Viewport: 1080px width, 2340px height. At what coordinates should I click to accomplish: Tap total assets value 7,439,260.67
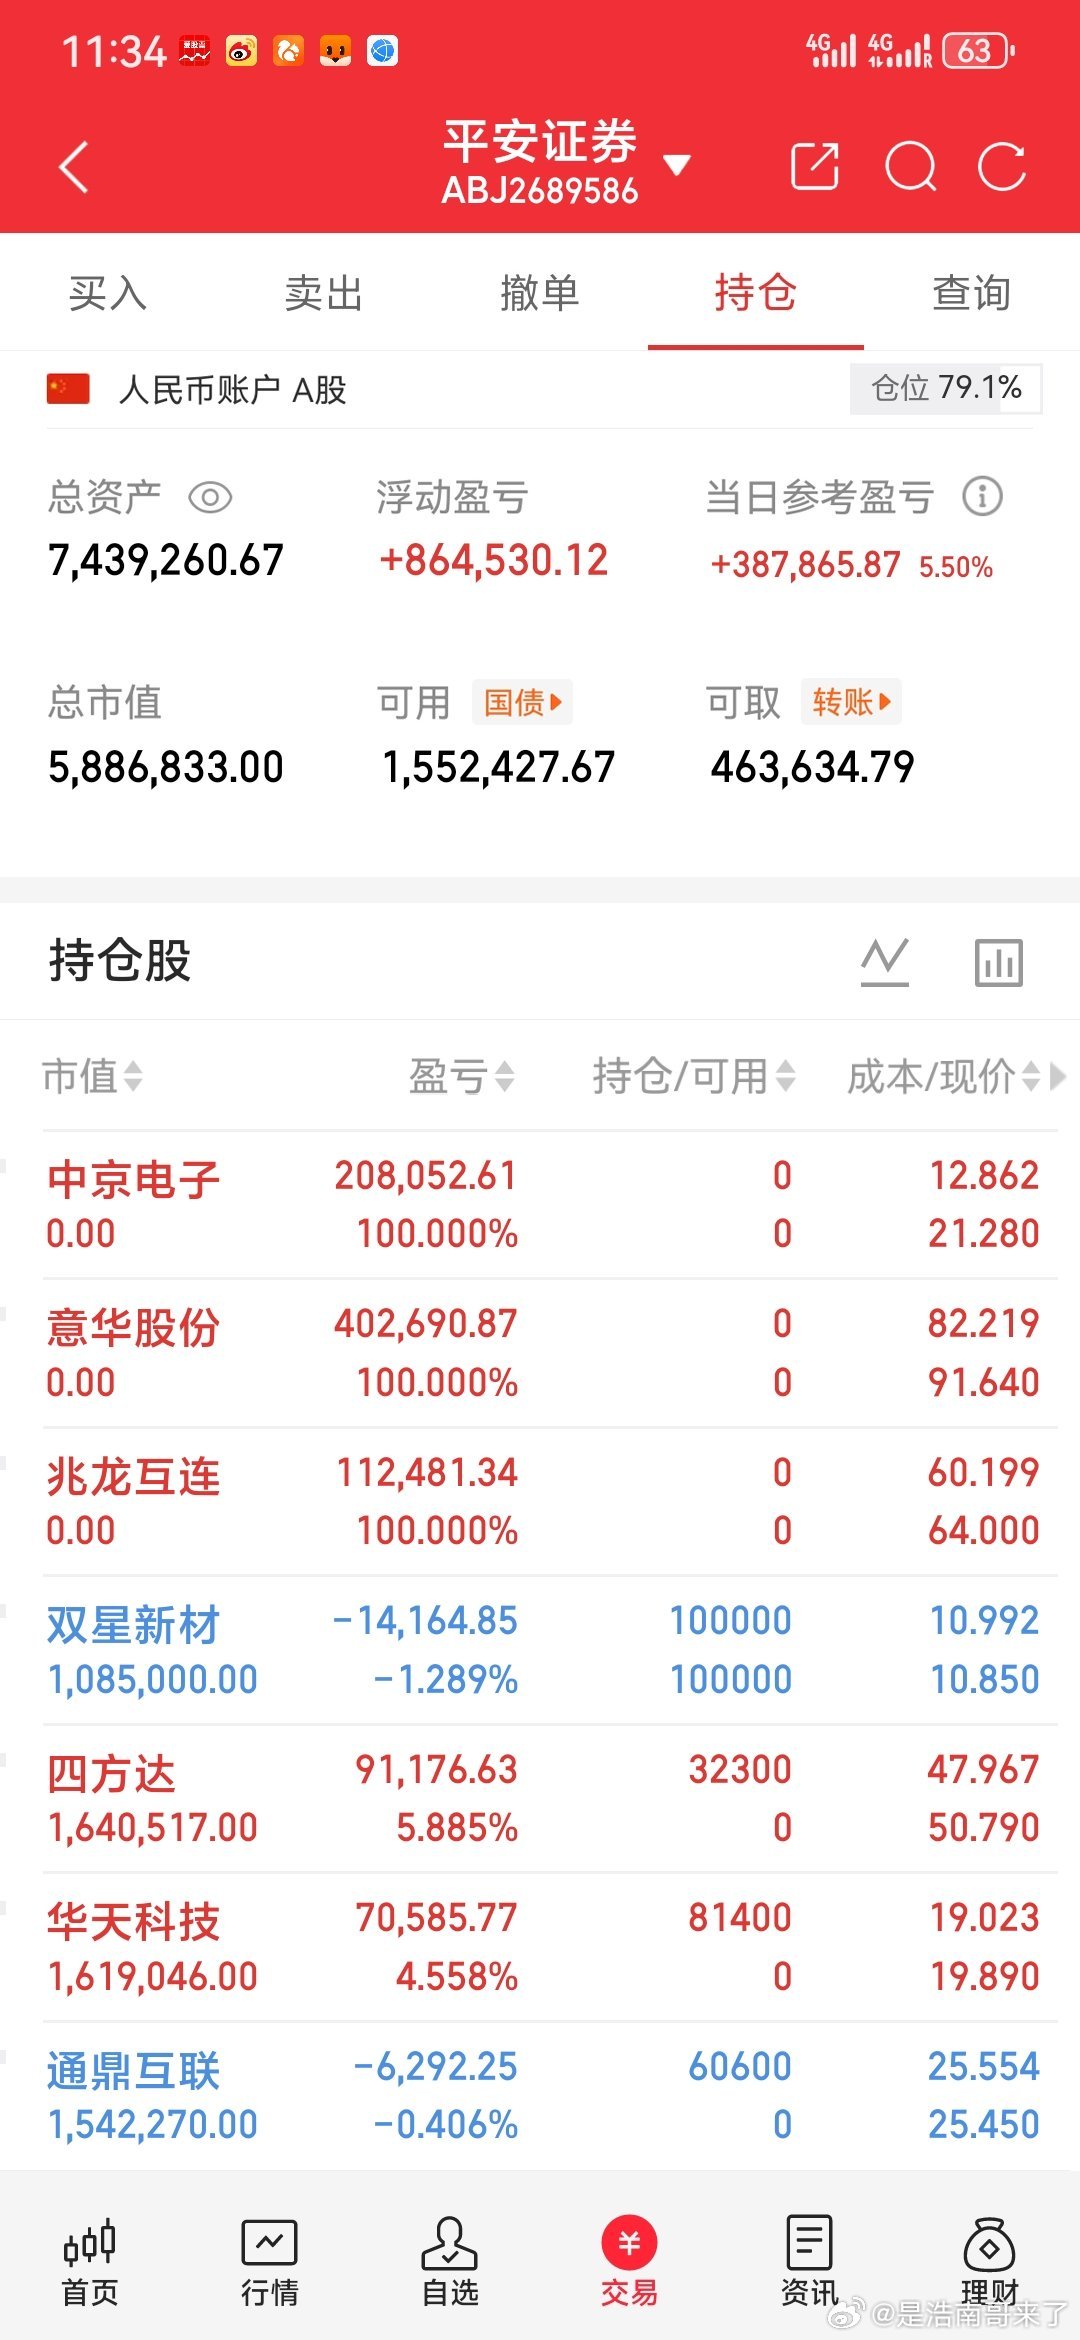pyautogui.click(x=166, y=560)
